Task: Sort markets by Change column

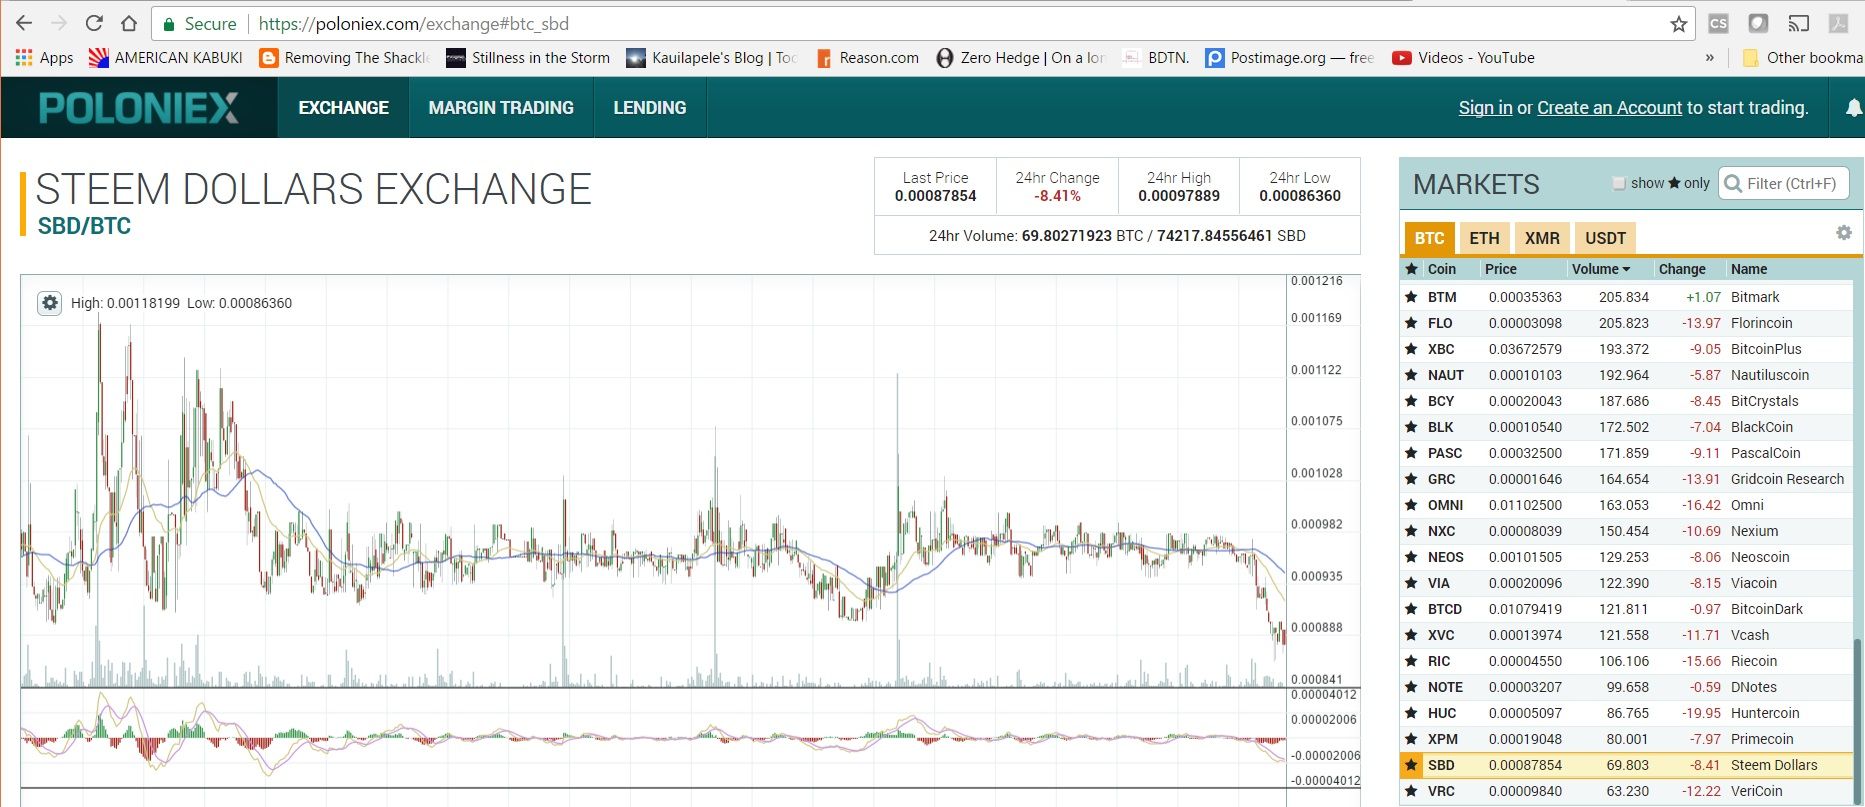Action: click(1682, 269)
